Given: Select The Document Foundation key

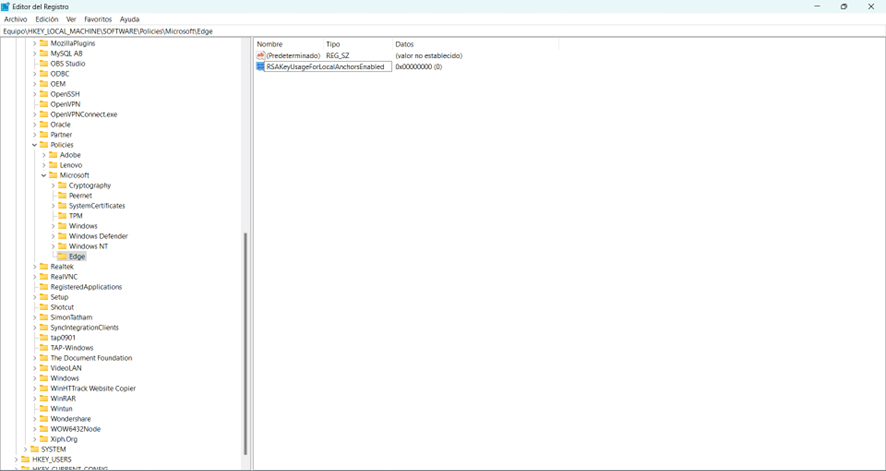Looking at the screenshot, I should click(91, 358).
